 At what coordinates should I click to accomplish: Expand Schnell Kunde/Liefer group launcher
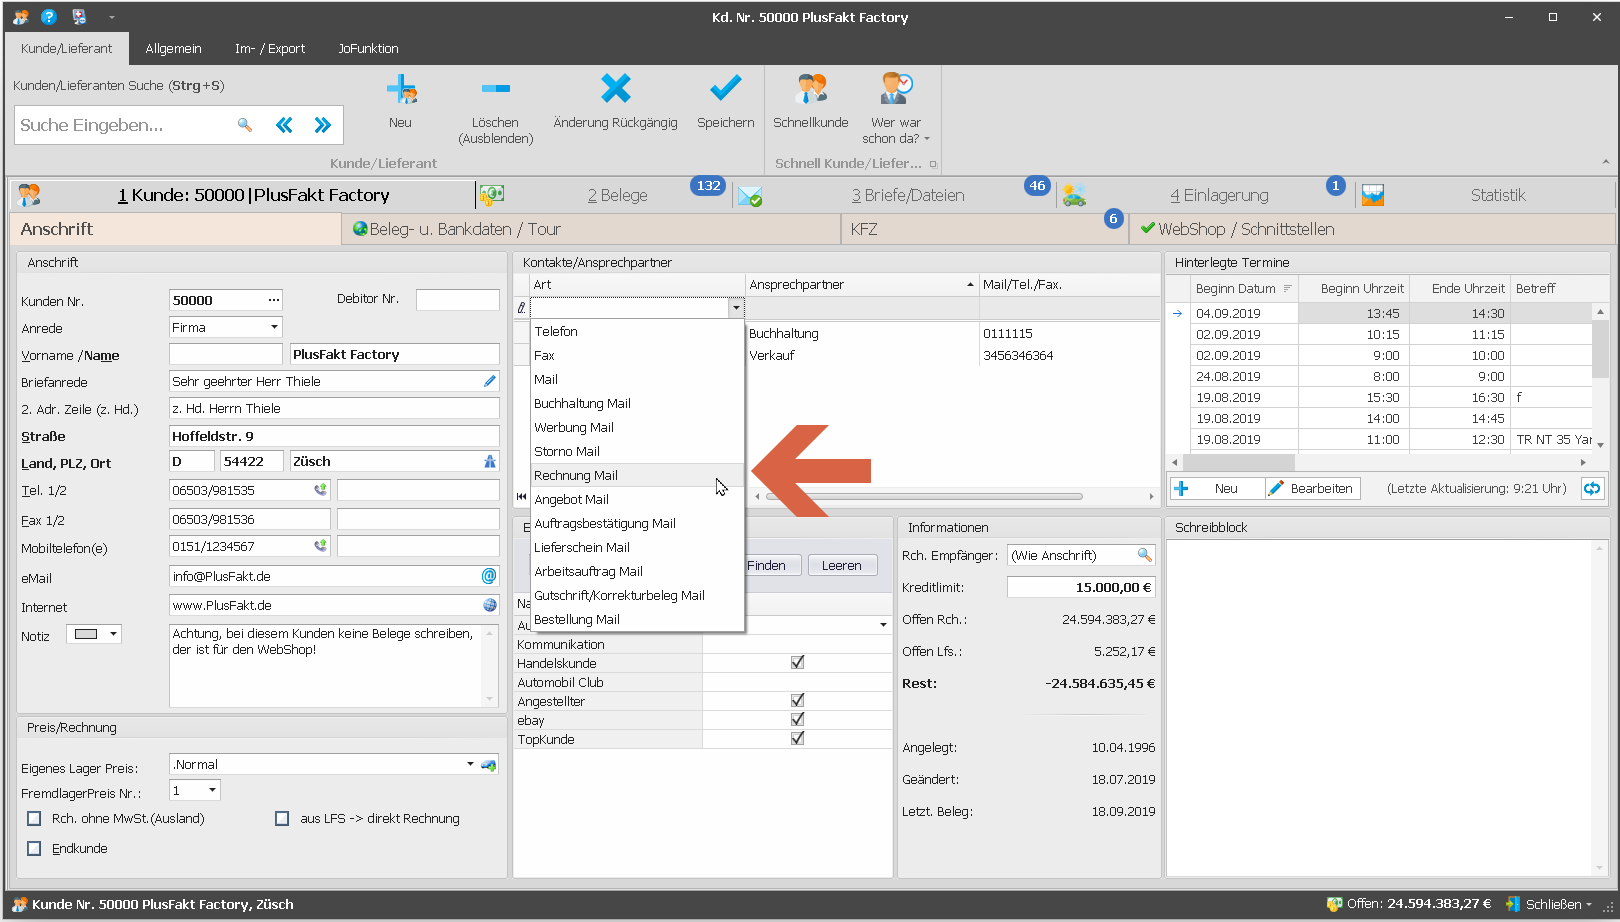click(x=933, y=164)
